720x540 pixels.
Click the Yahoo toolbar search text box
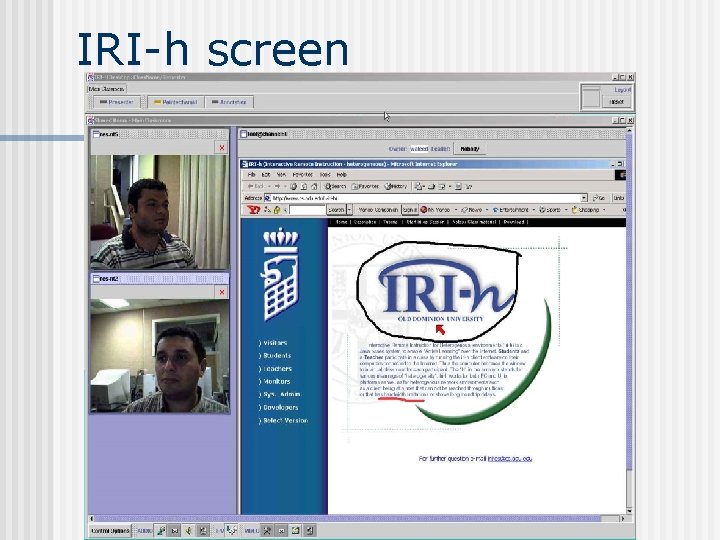[307, 210]
